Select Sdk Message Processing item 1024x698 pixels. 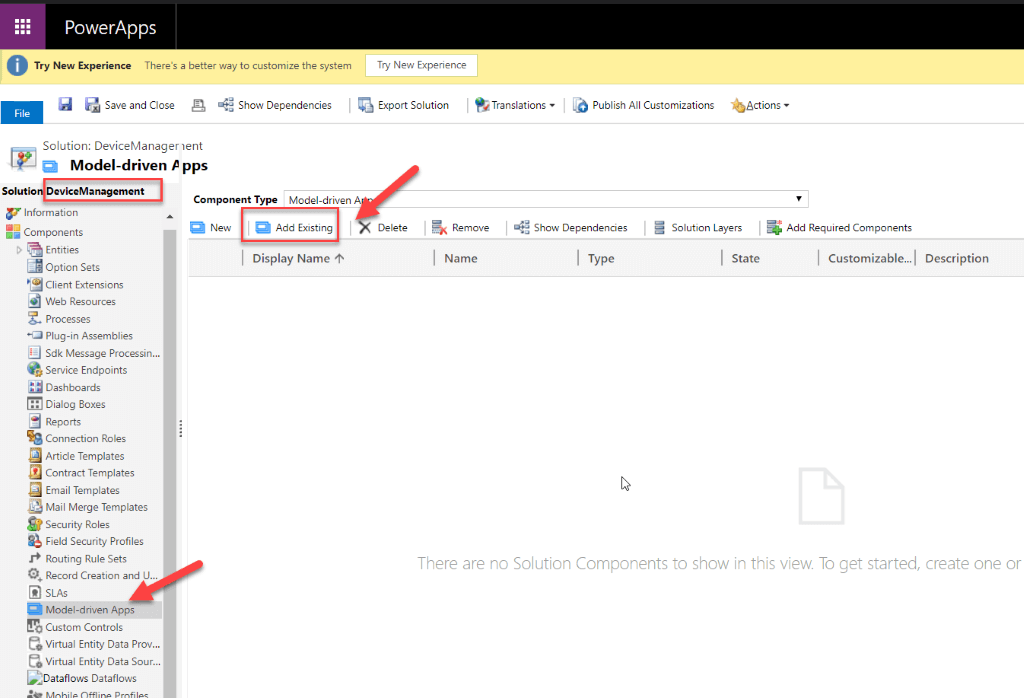click(103, 353)
